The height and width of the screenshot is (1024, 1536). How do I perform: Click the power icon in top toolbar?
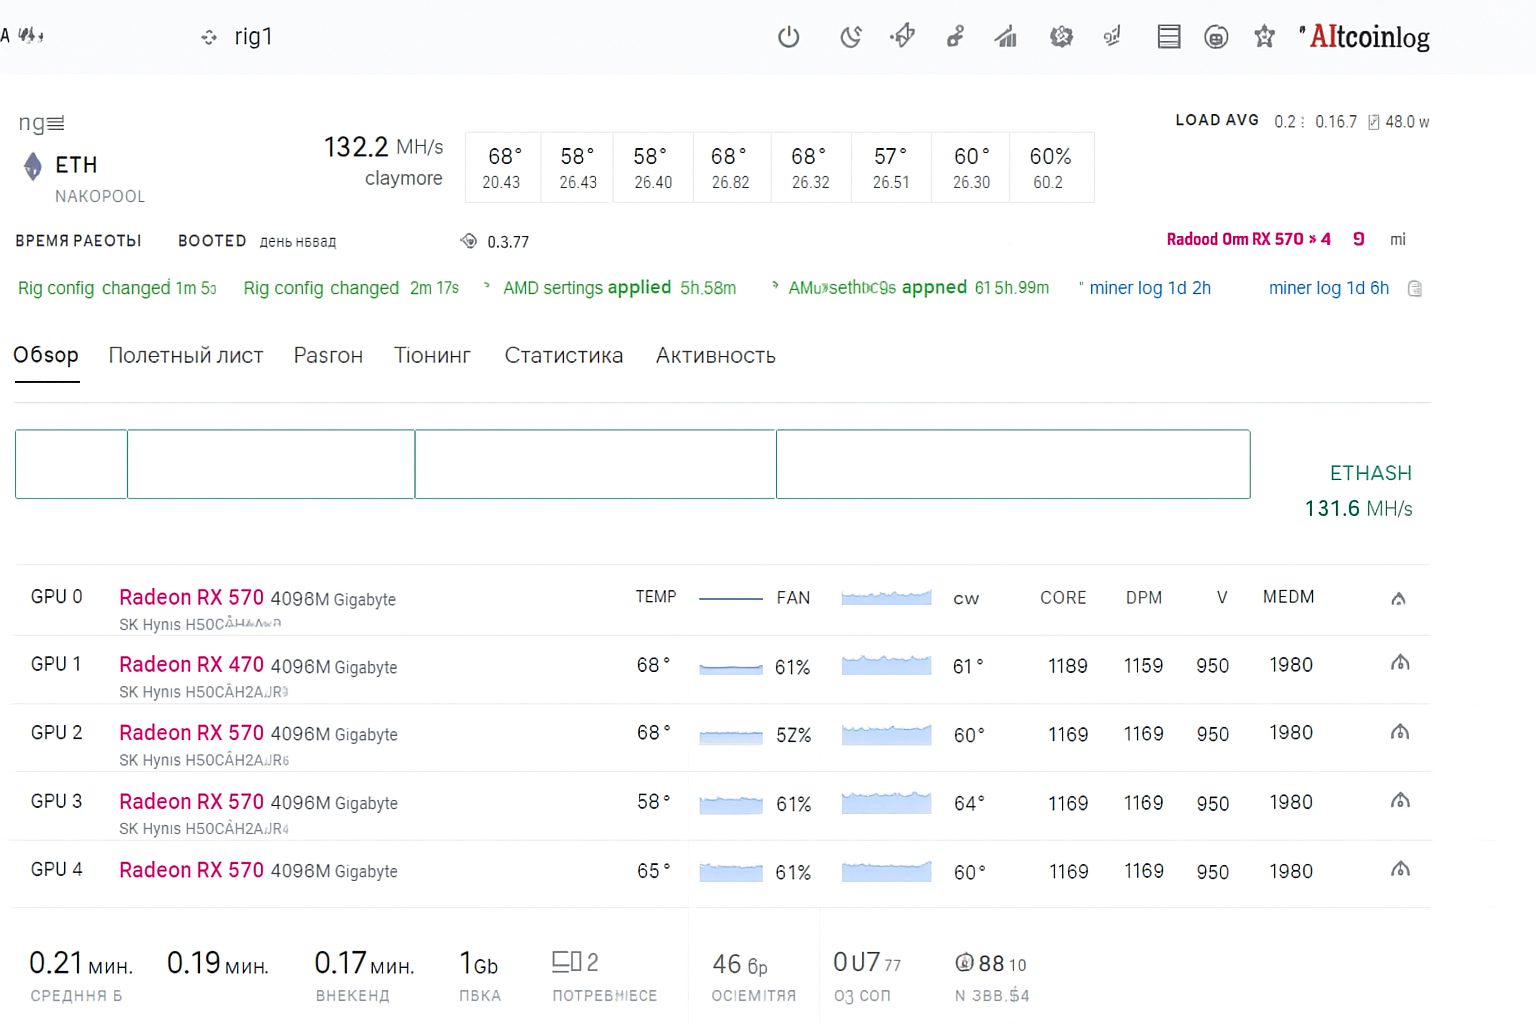pyautogui.click(x=788, y=37)
